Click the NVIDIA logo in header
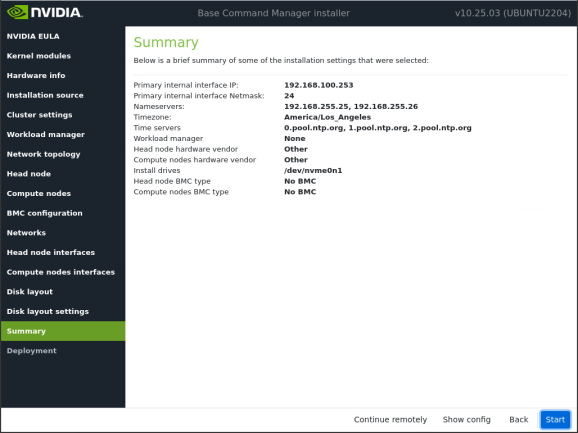Screen dimensions: 578x433 point(45,12)
